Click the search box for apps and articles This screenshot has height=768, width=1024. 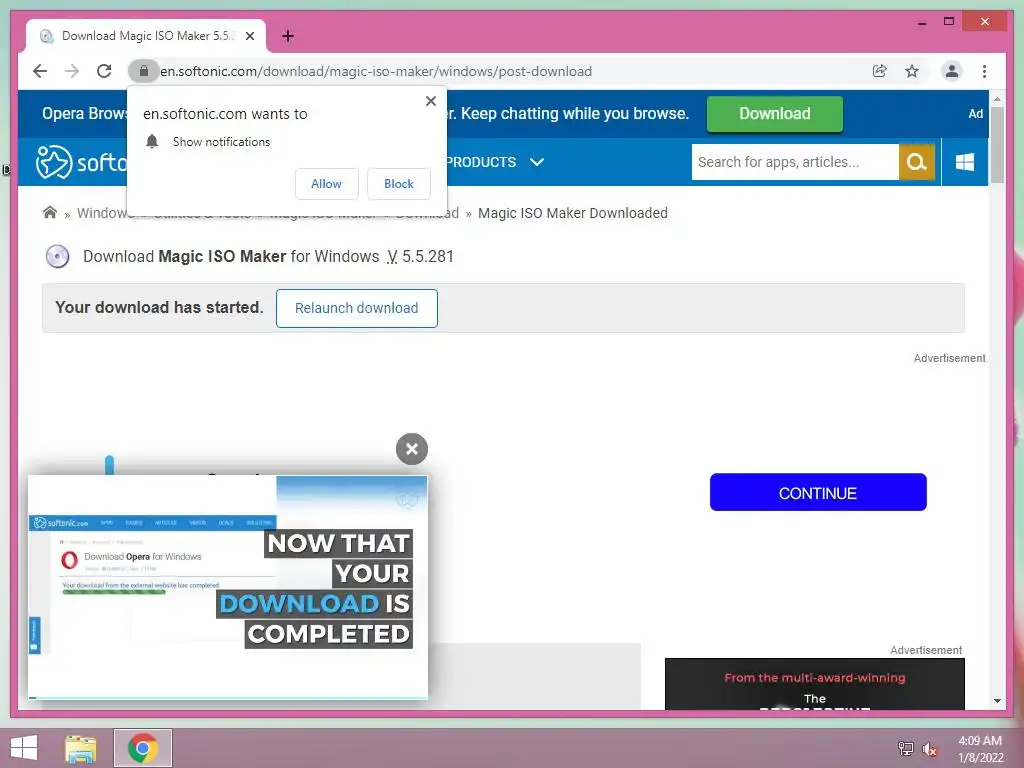pos(795,162)
